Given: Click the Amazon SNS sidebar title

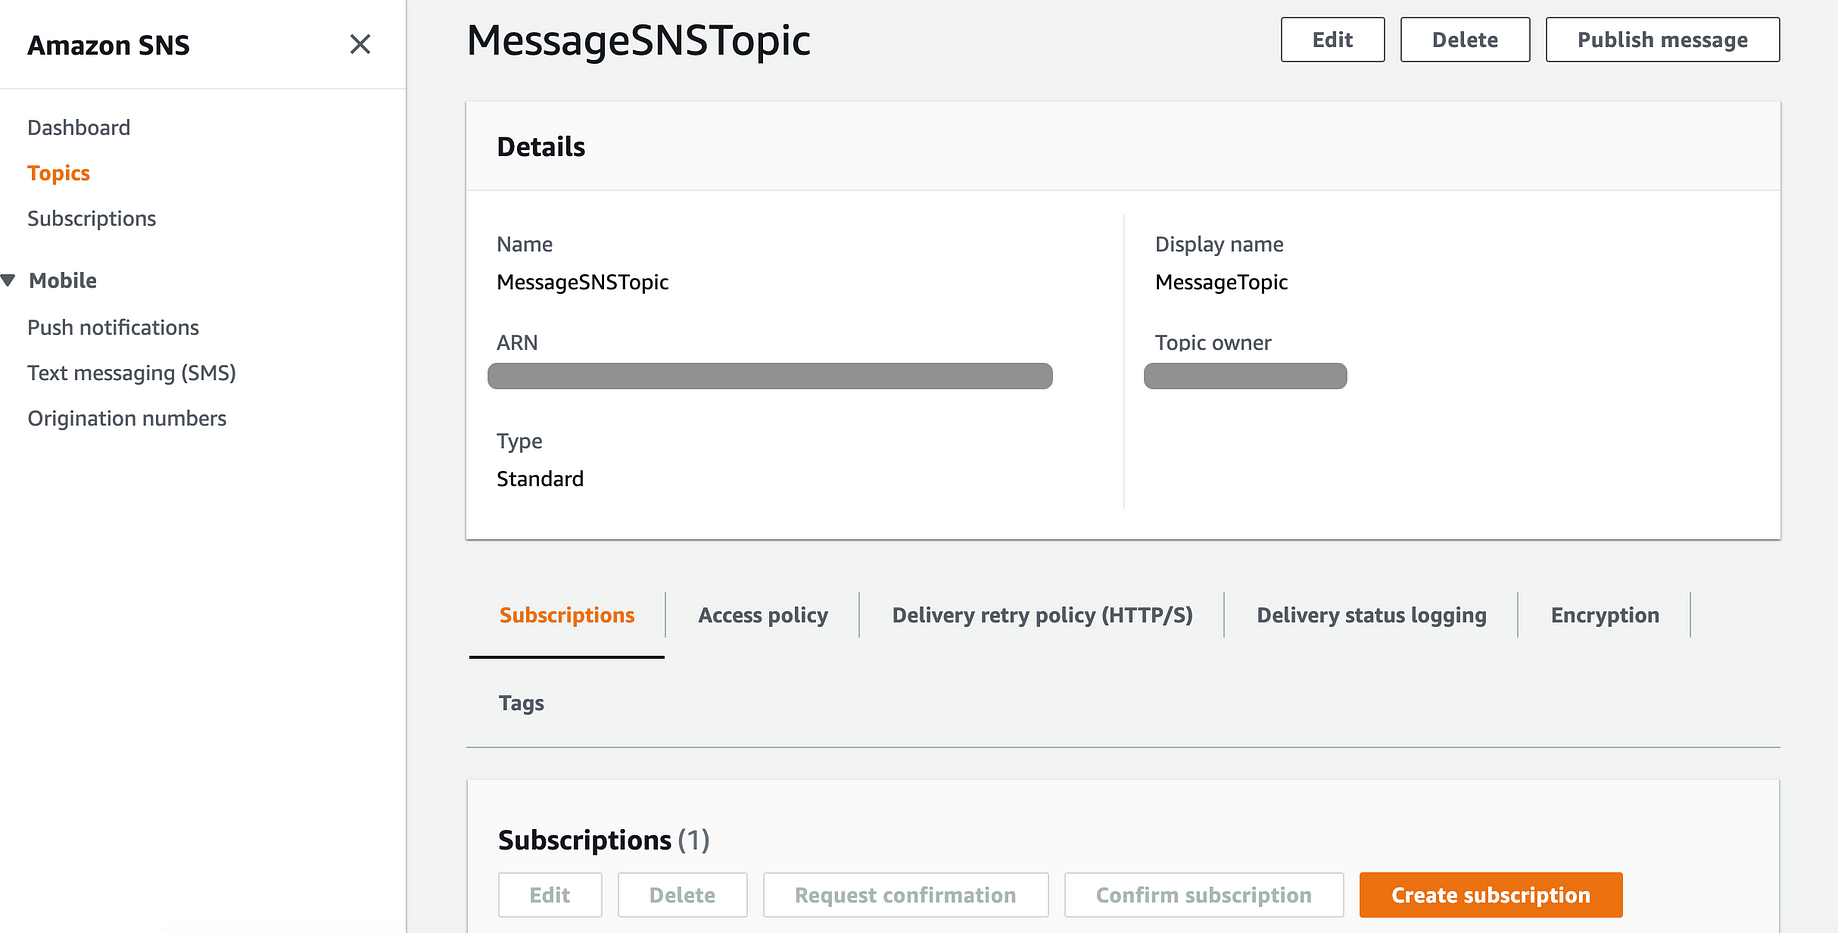Looking at the screenshot, I should pos(109,45).
